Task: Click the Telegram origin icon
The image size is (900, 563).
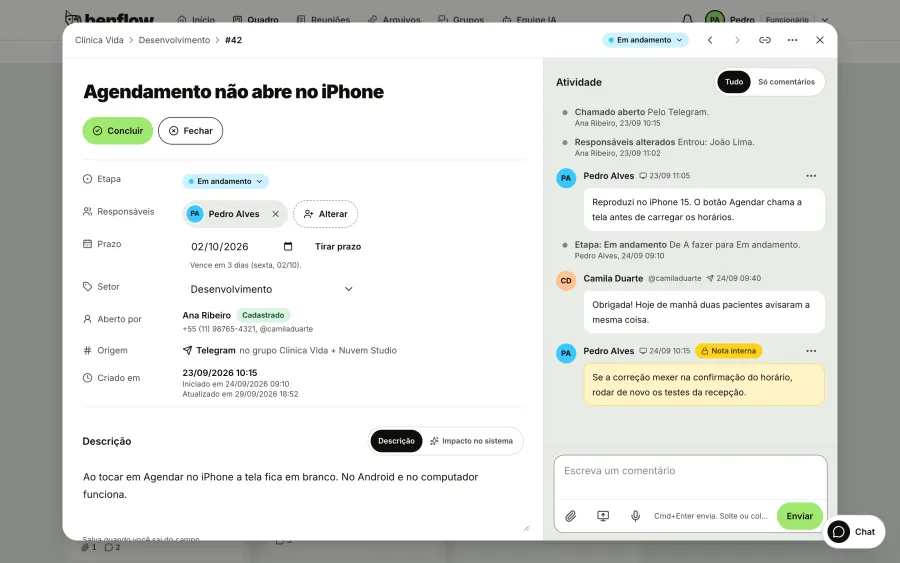Action: pyautogui.click(x=187, y=351)
